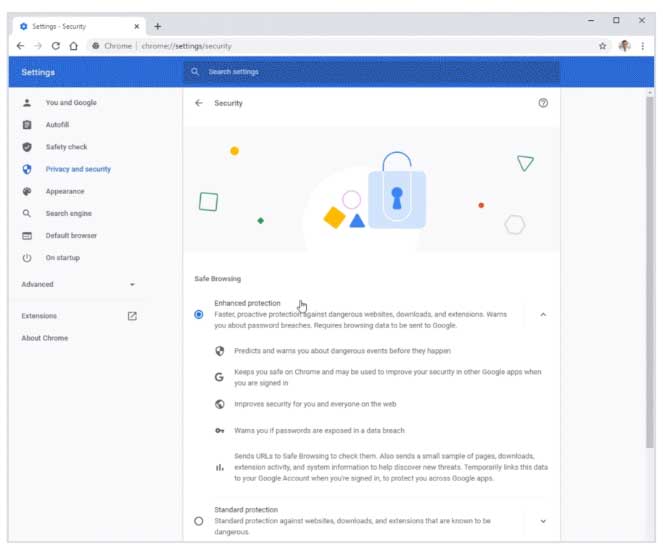
Task: Click the Privacy and security shield icon
Action: coord(27,169)
